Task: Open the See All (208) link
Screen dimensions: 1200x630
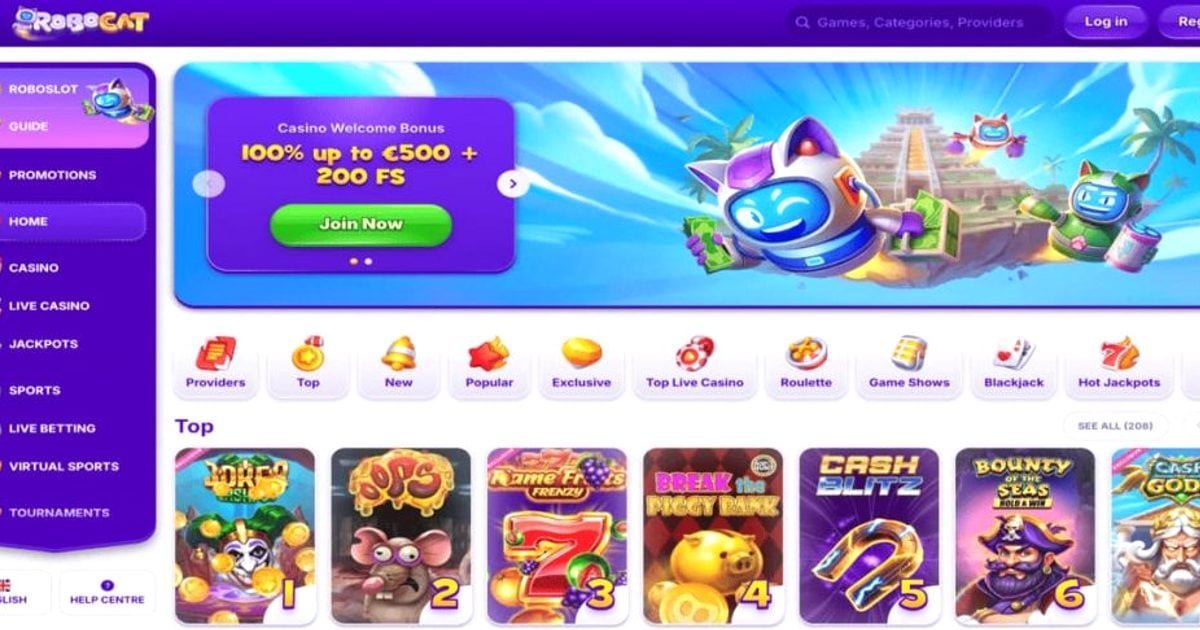Action: click(1115, 426)
